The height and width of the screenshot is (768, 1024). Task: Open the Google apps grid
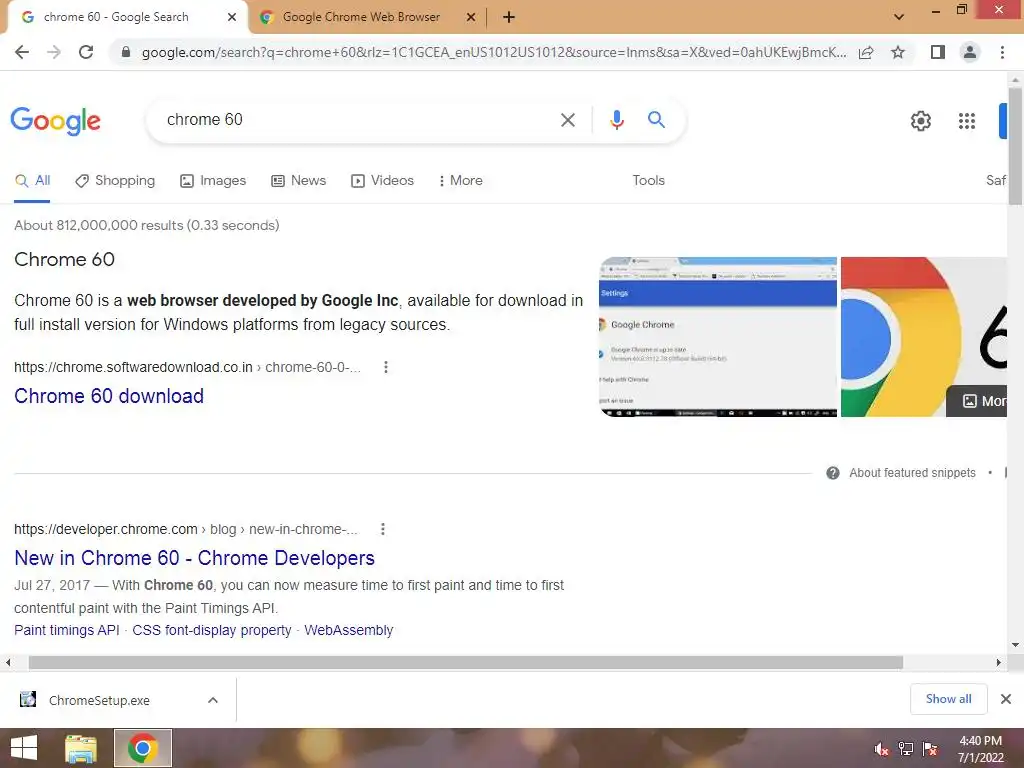967,121
